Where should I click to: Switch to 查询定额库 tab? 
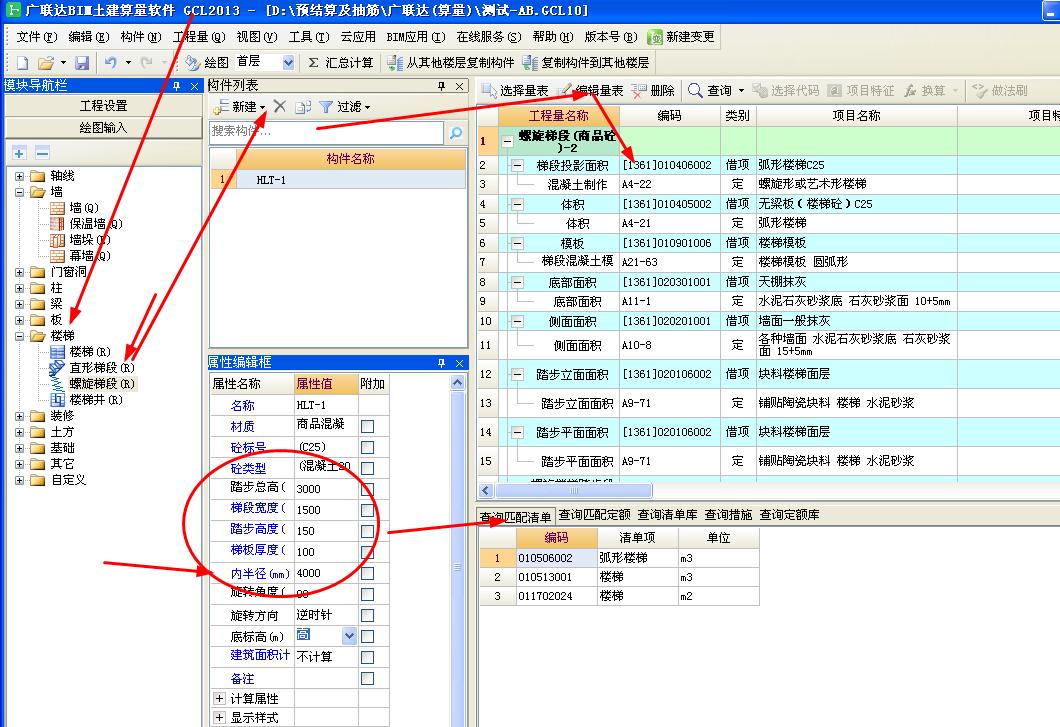click(790, 515)
